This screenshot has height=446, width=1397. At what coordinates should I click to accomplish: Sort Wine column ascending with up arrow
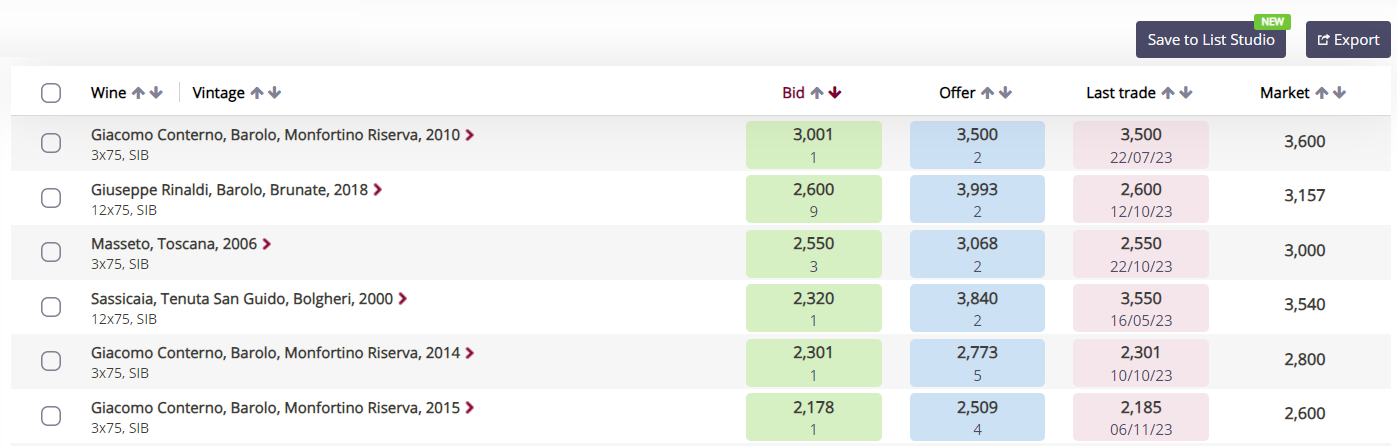click(x=138, y=93)
